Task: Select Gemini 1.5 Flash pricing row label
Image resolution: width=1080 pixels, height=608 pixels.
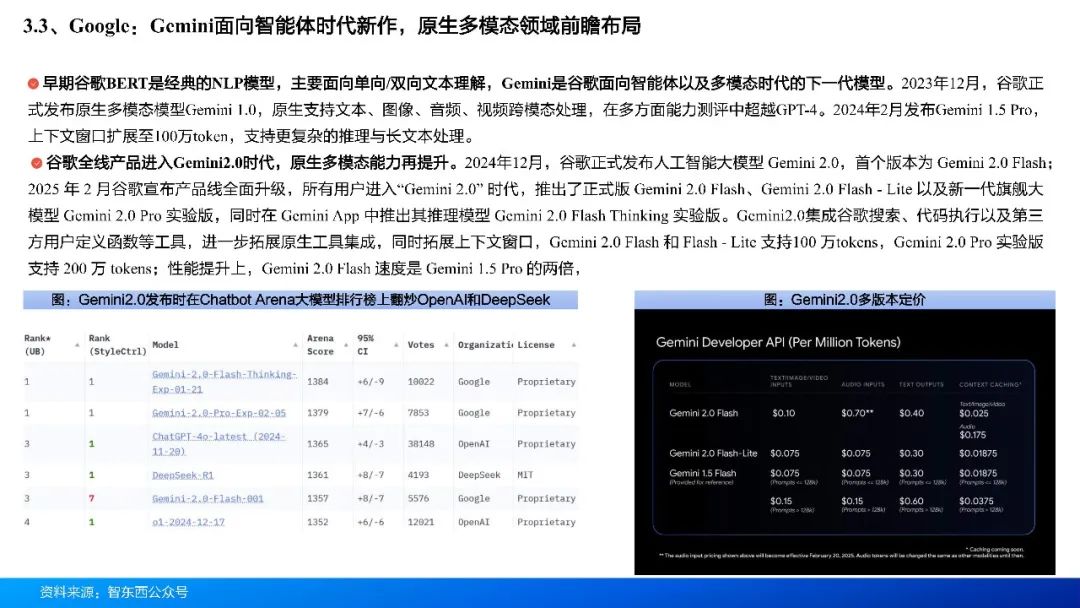Action: click(703, 473)
